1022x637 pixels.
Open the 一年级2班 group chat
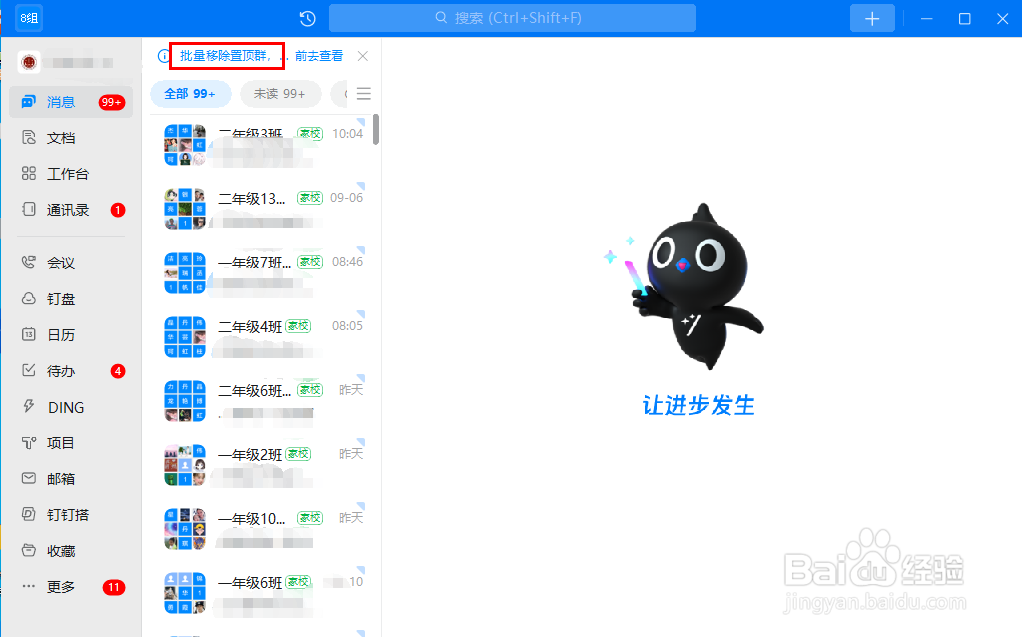[x=262, y=465]
